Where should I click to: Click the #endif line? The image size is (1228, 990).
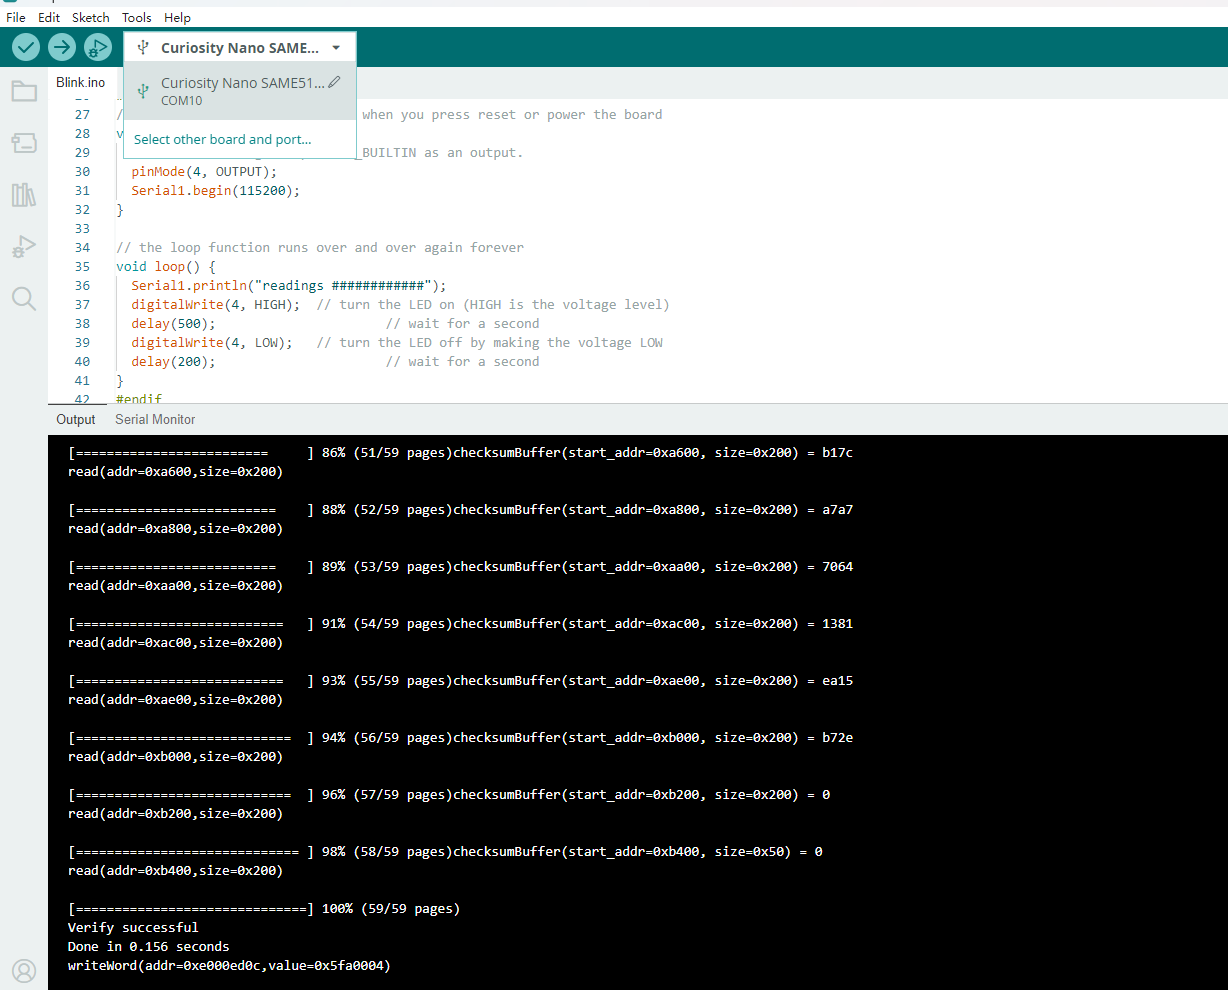(139, 399)
